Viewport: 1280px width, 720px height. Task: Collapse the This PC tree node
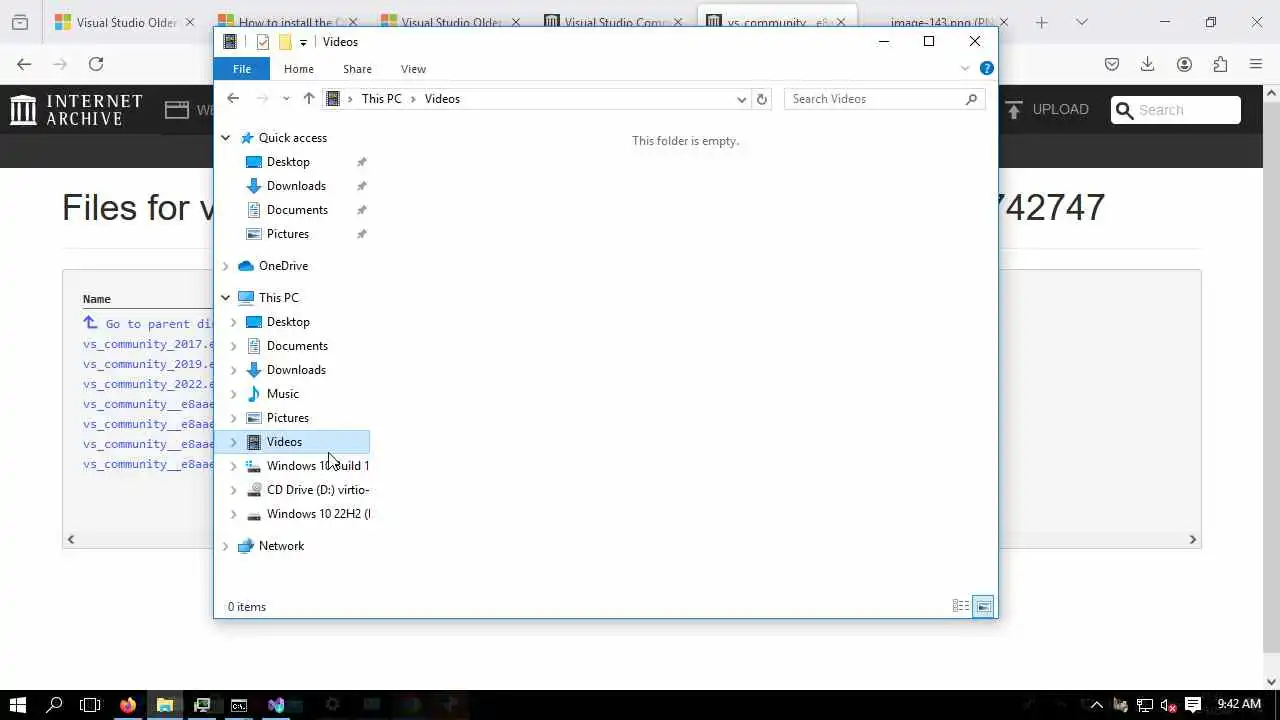(x=226, y=298)
